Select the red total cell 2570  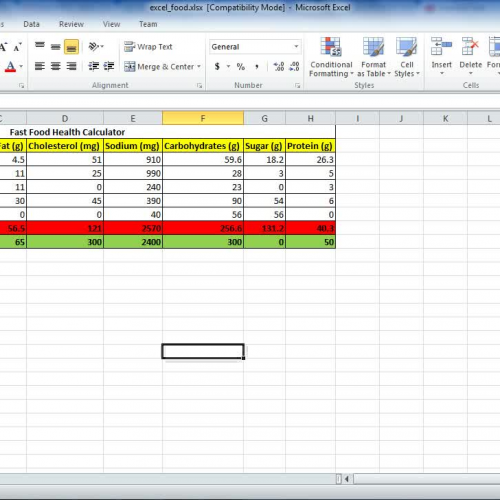[x=133, y=228]
